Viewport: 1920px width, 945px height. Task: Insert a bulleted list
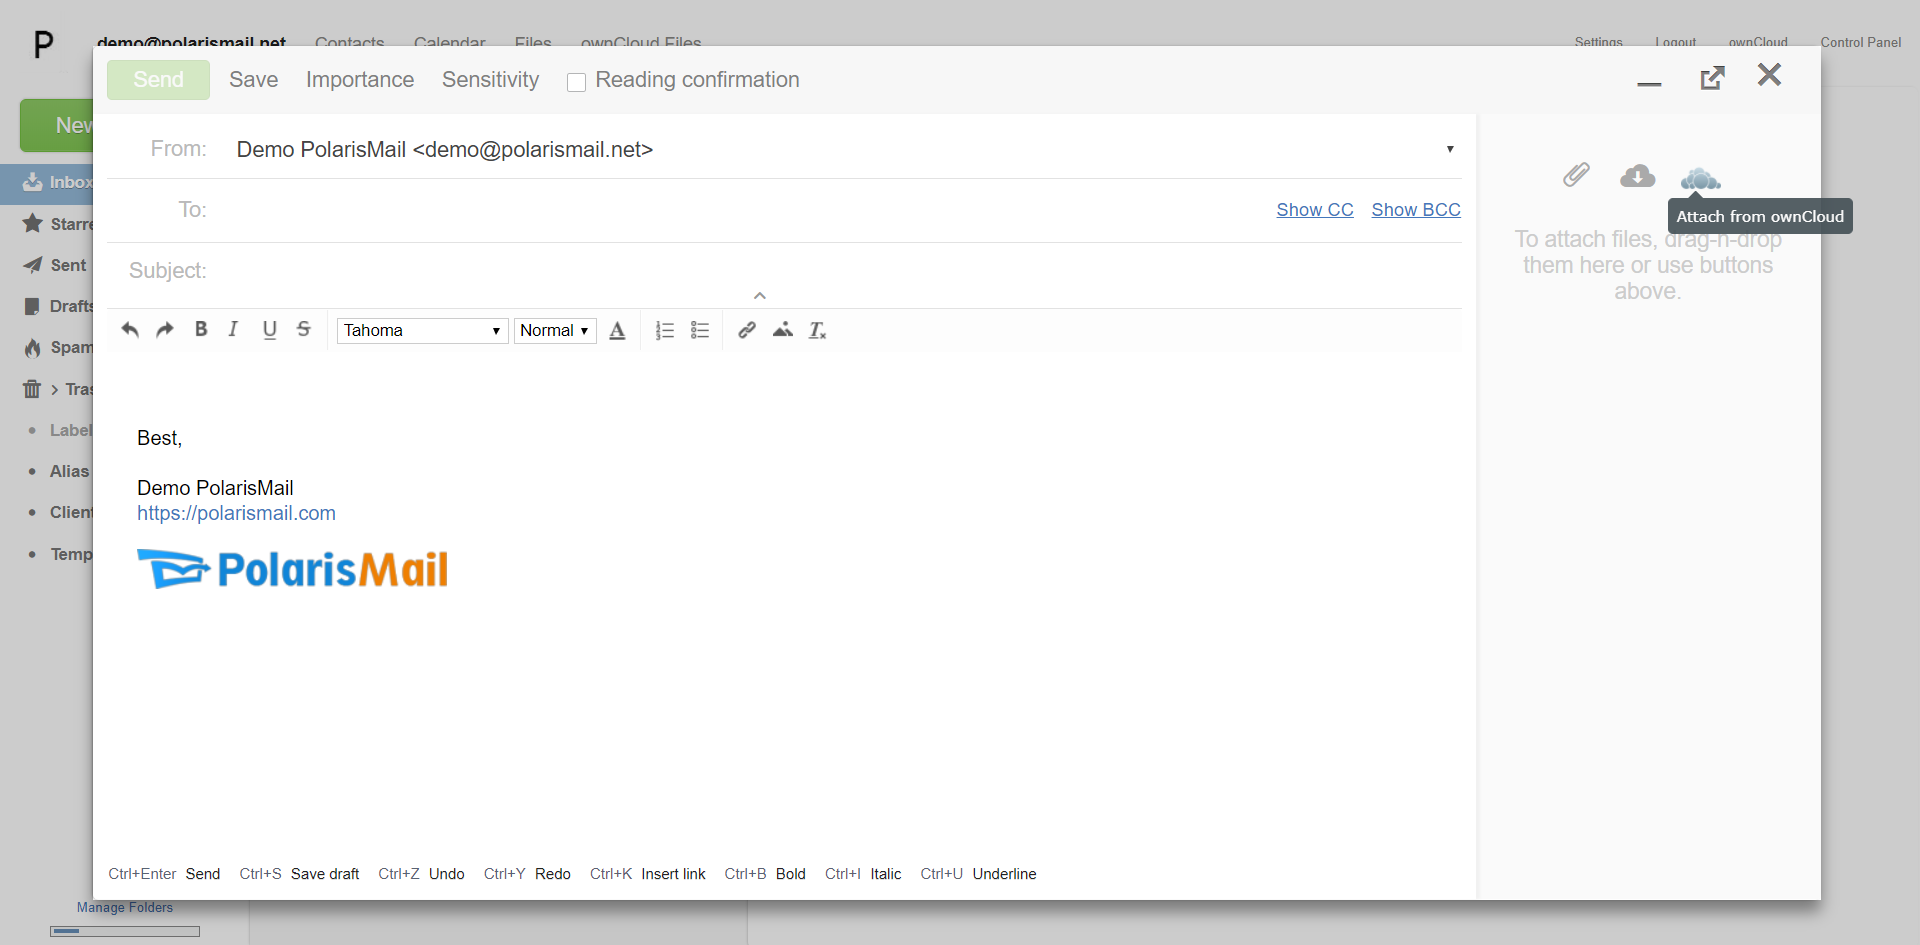[700, 330]
